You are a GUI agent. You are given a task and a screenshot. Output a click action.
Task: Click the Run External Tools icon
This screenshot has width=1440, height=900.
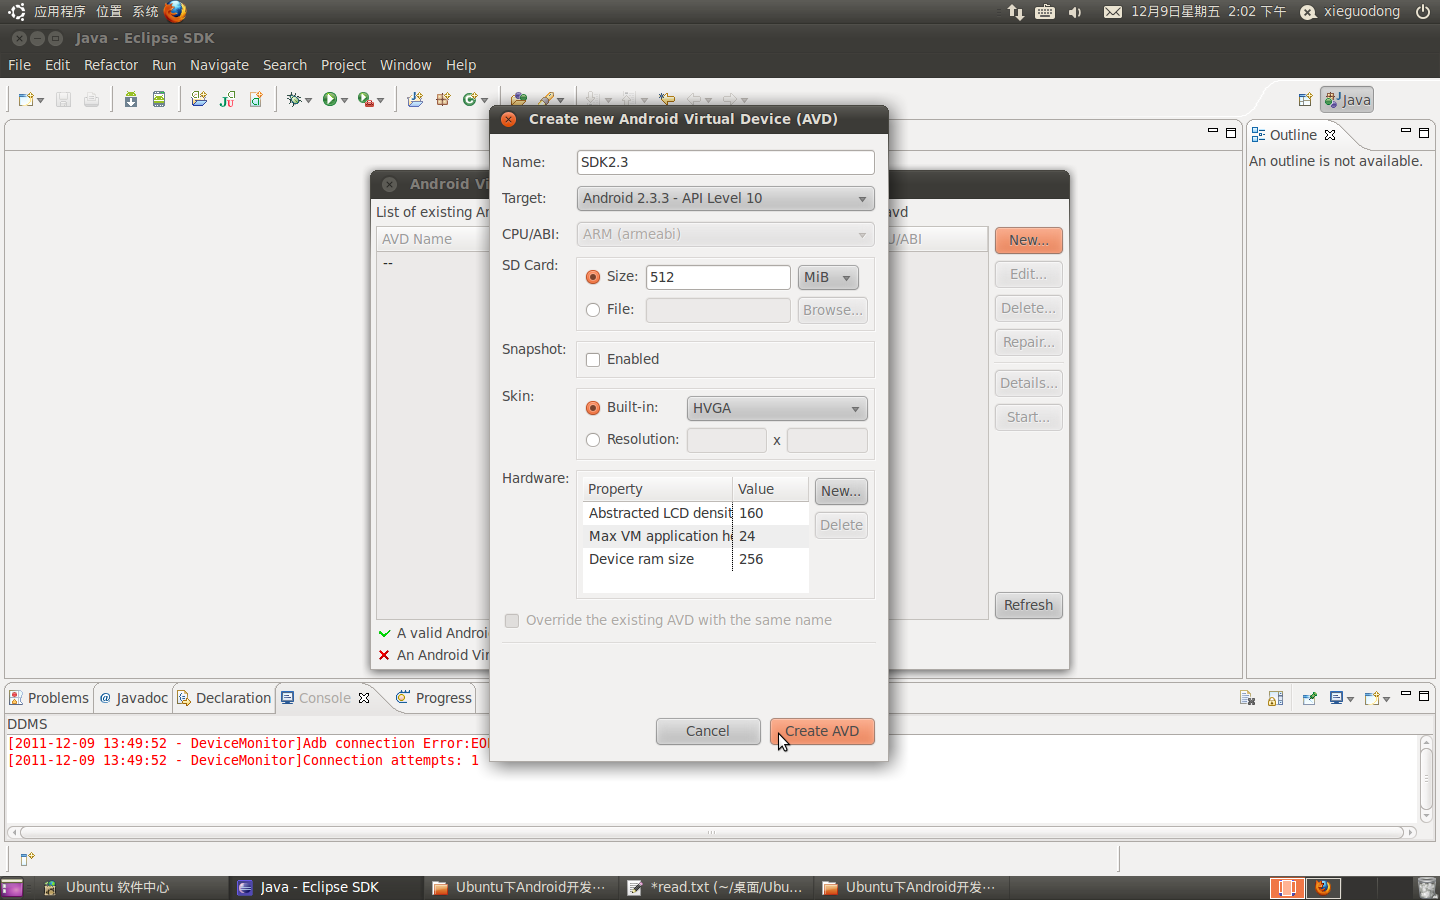[365, 99]
